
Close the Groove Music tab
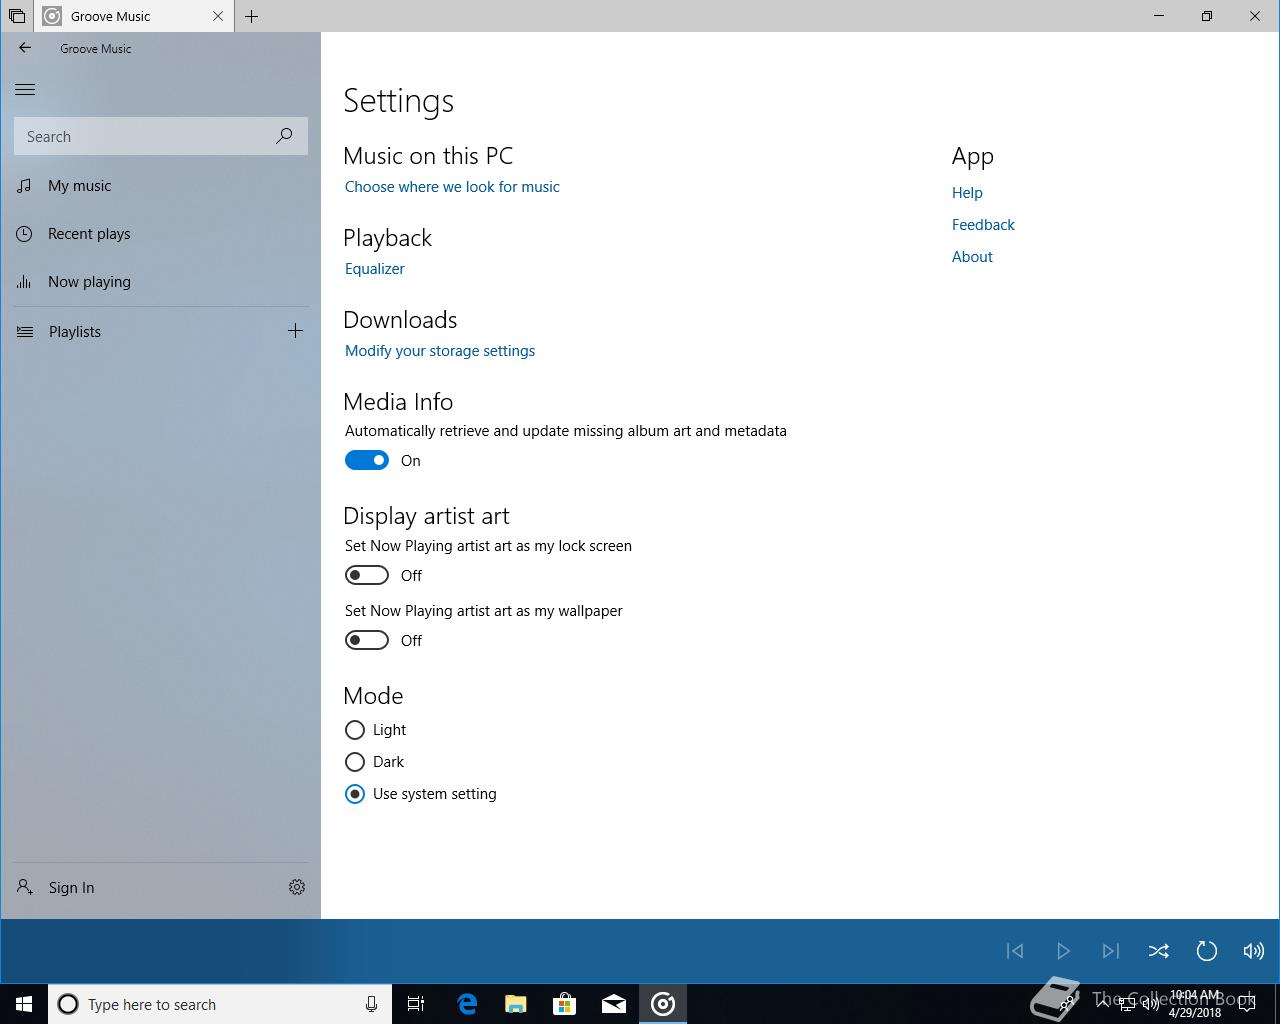coord(219,16)
